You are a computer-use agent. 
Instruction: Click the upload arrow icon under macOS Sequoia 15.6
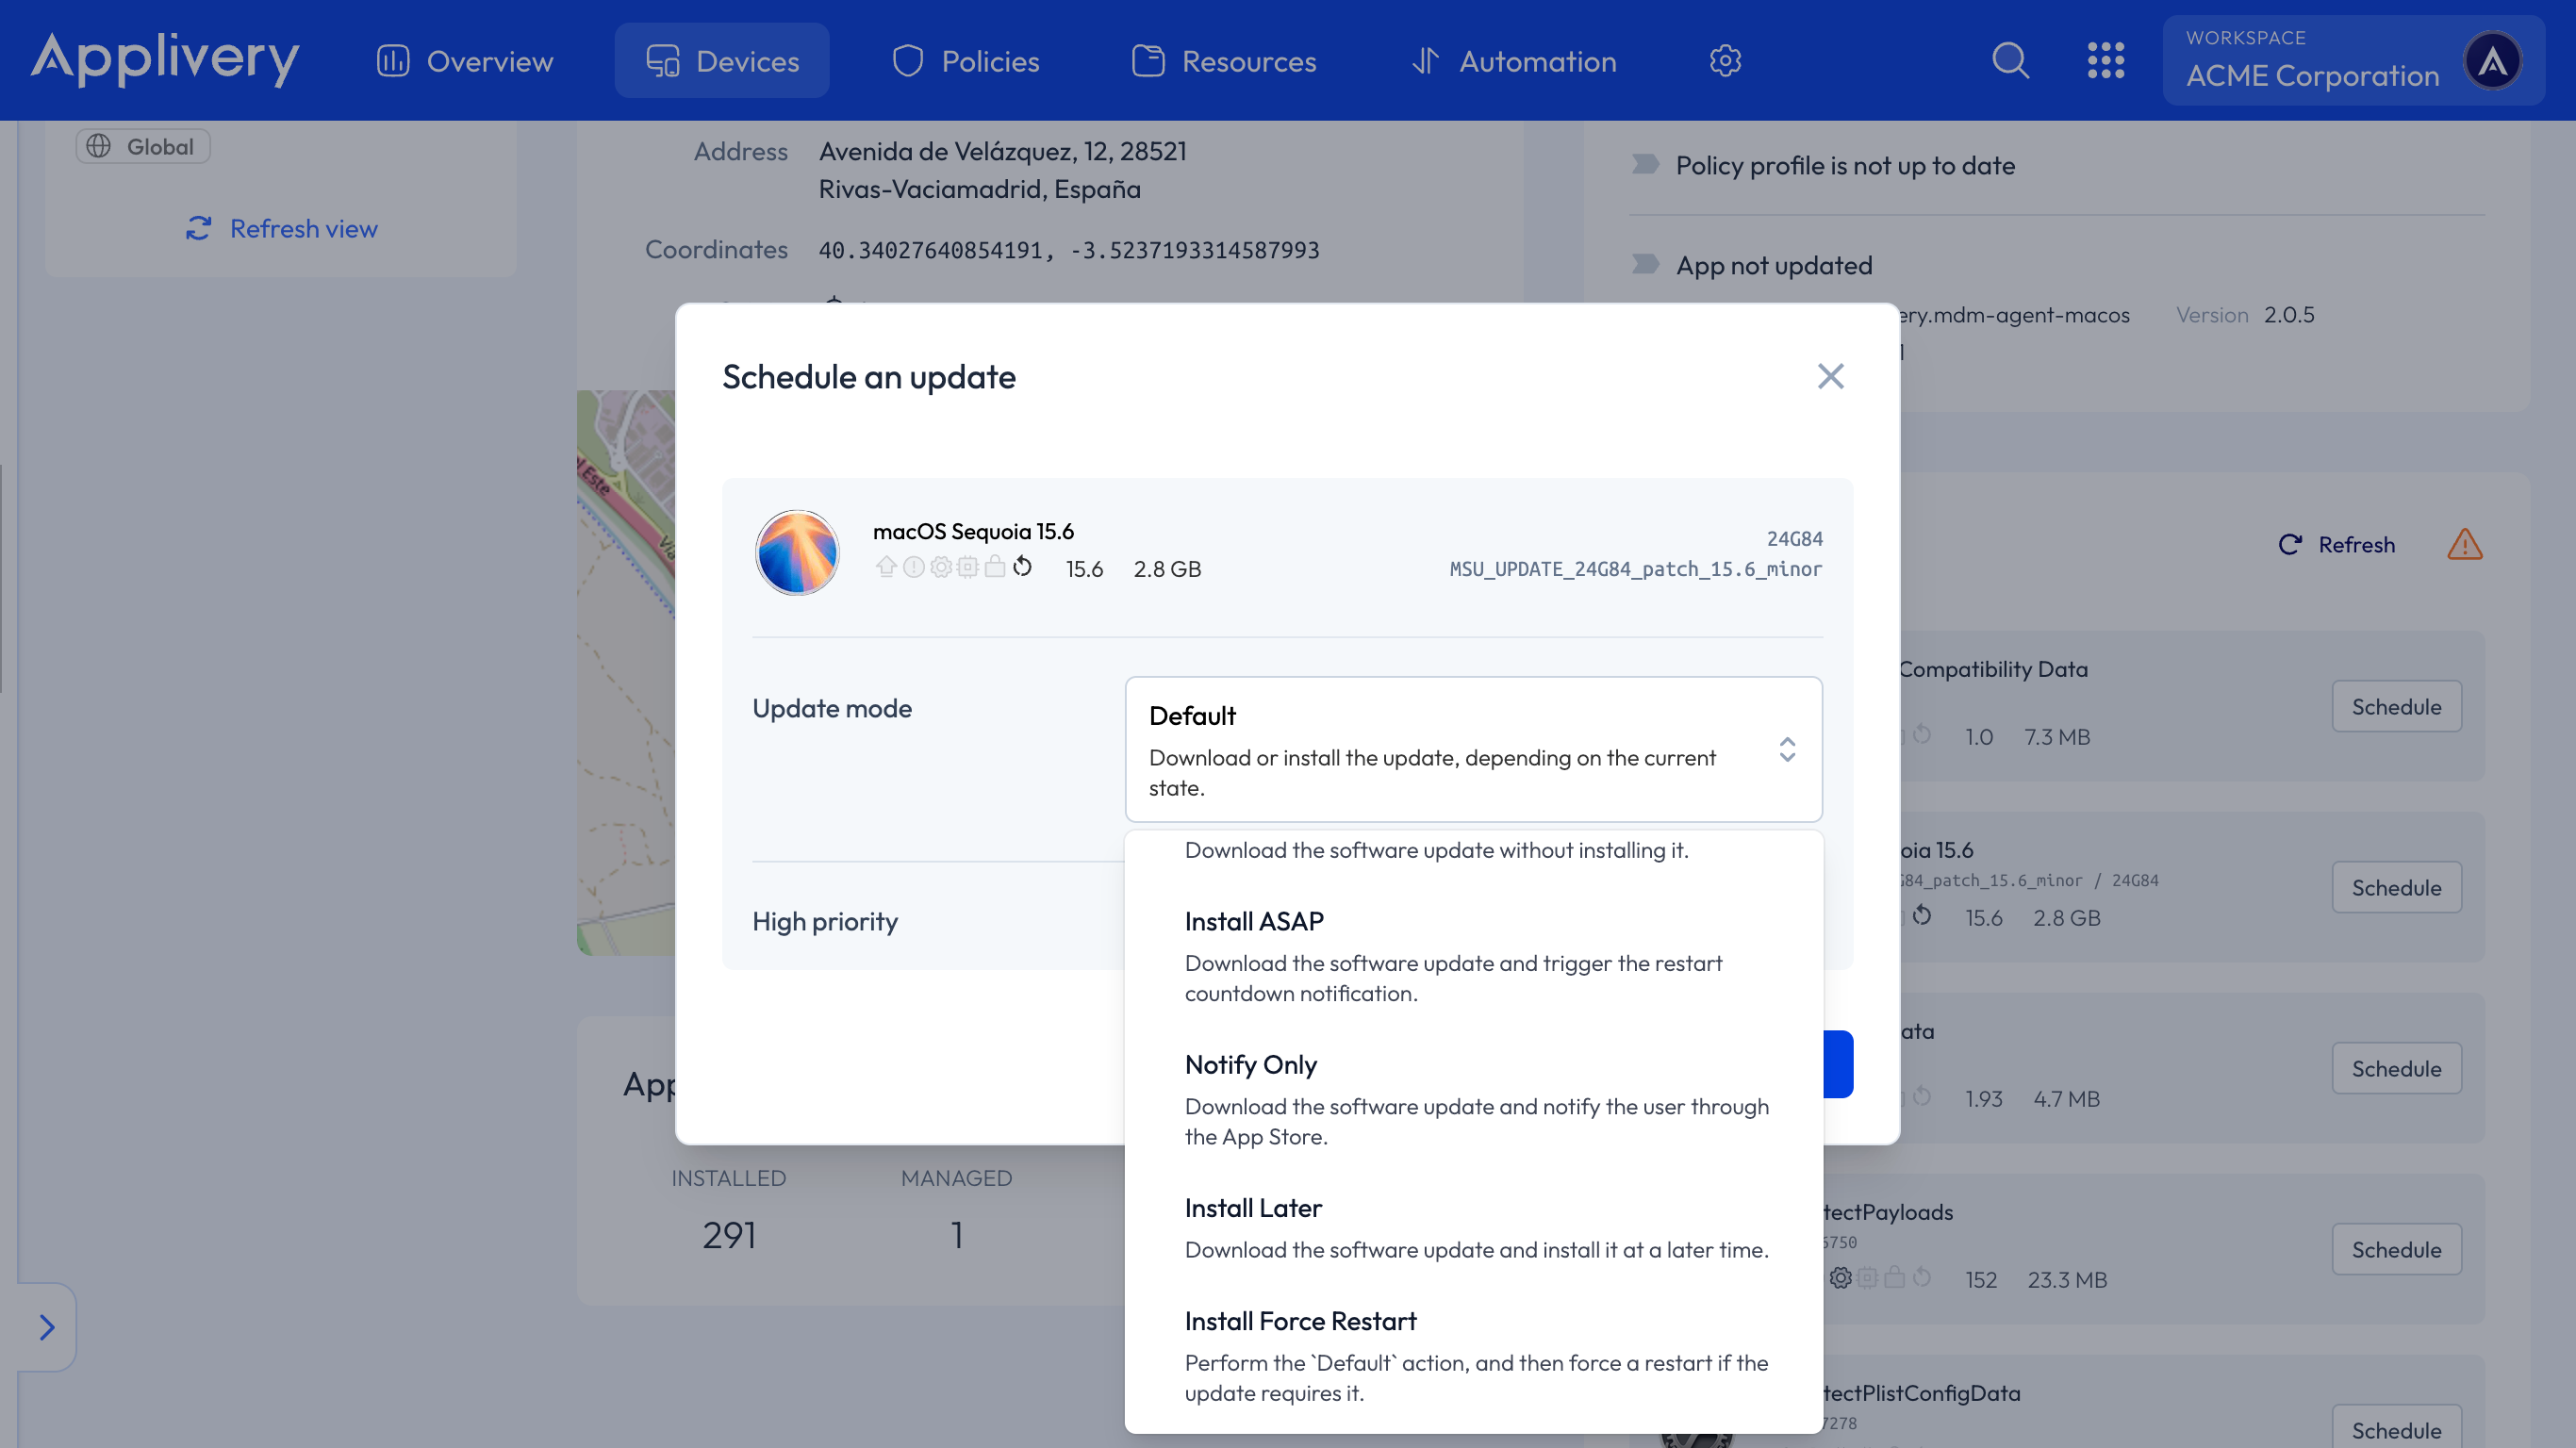coord(886,567)
